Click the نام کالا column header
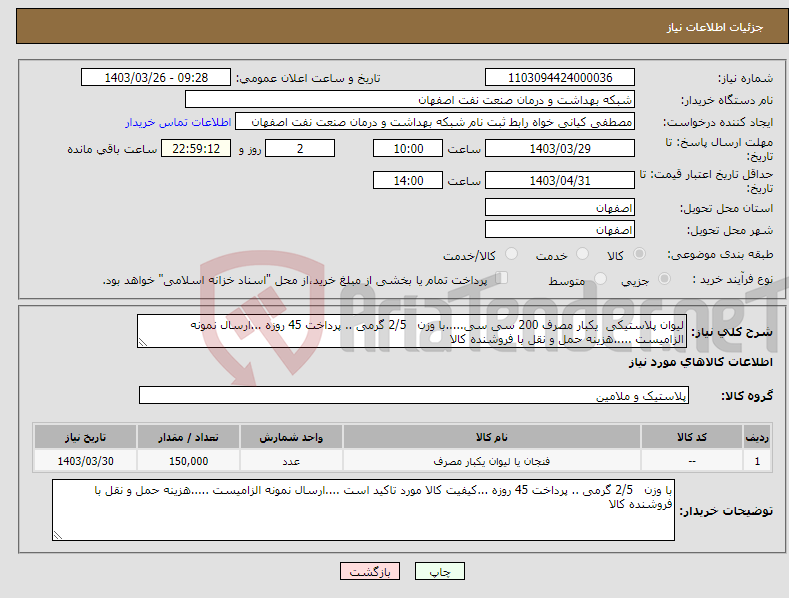The image size is (789, 598). (492, 437)
